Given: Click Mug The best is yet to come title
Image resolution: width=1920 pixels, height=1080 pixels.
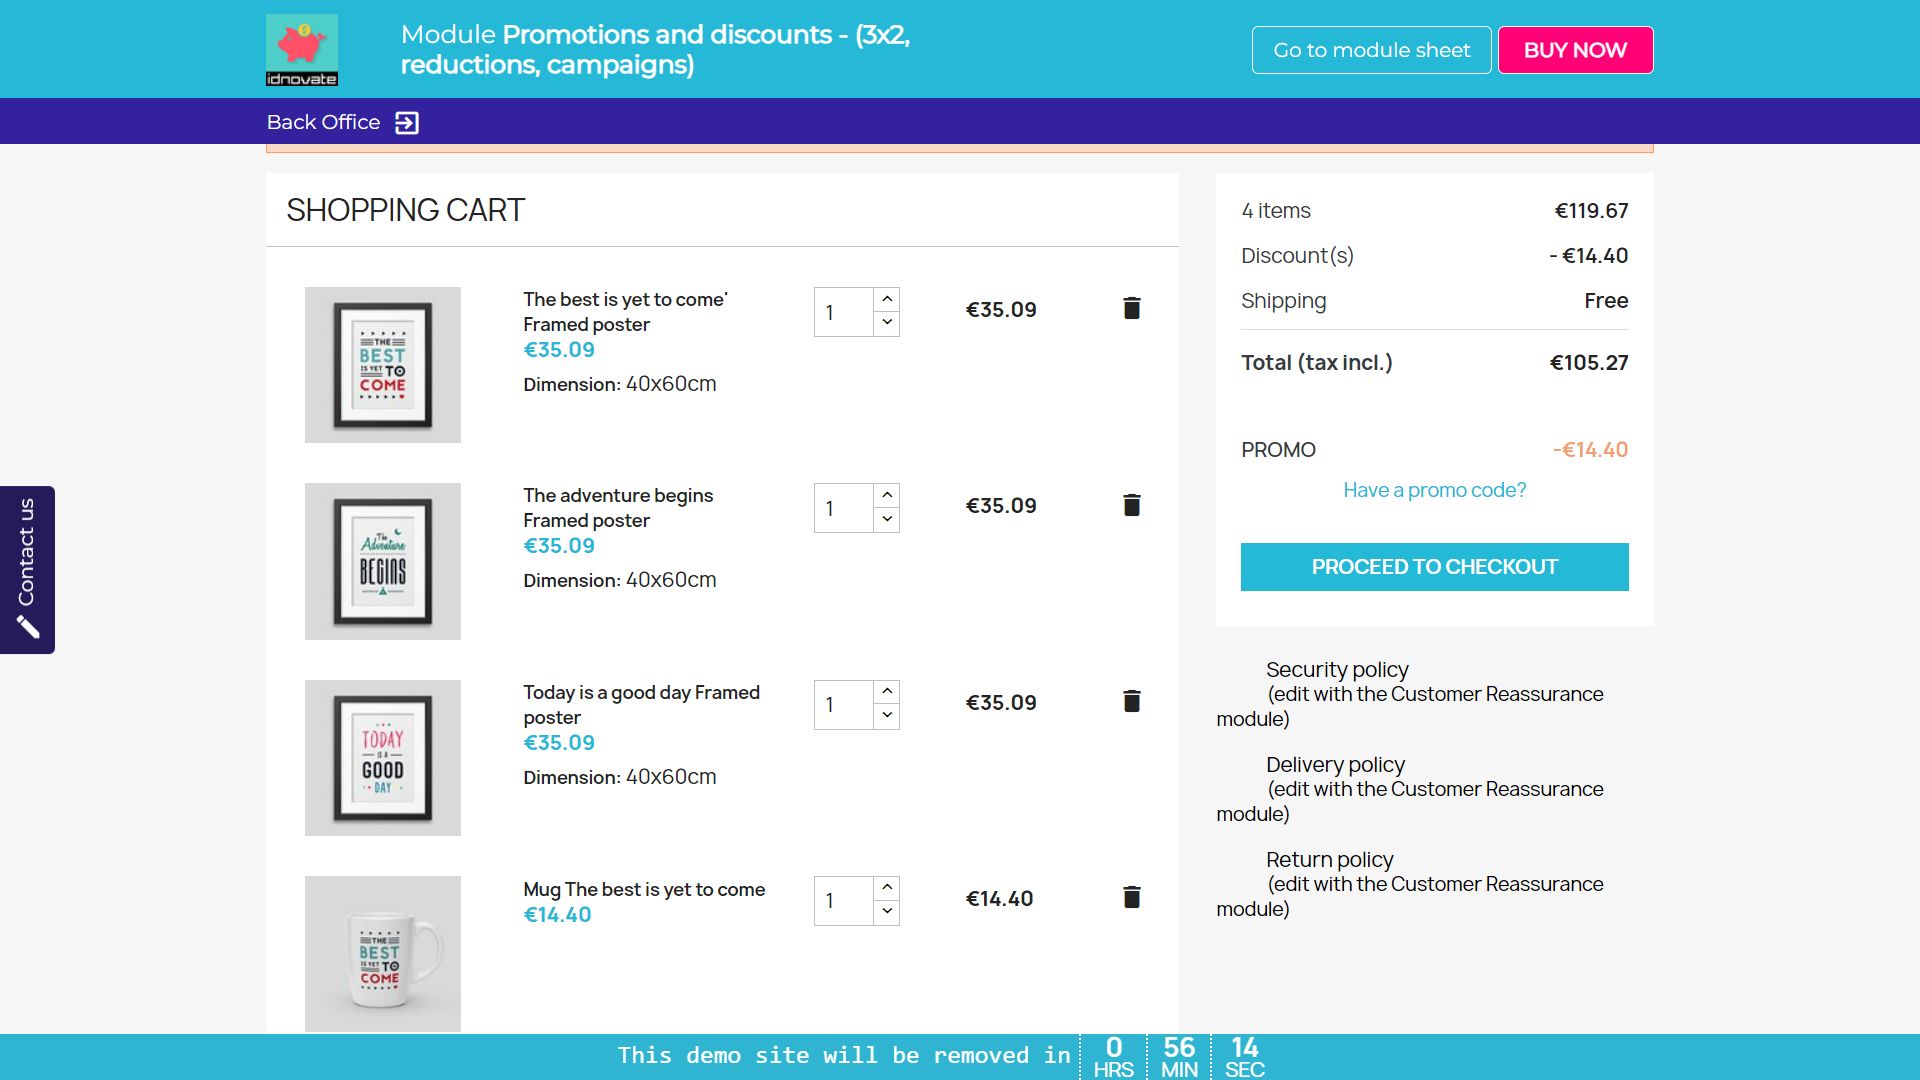Looking at the screenshot, I should pos(644,889).
